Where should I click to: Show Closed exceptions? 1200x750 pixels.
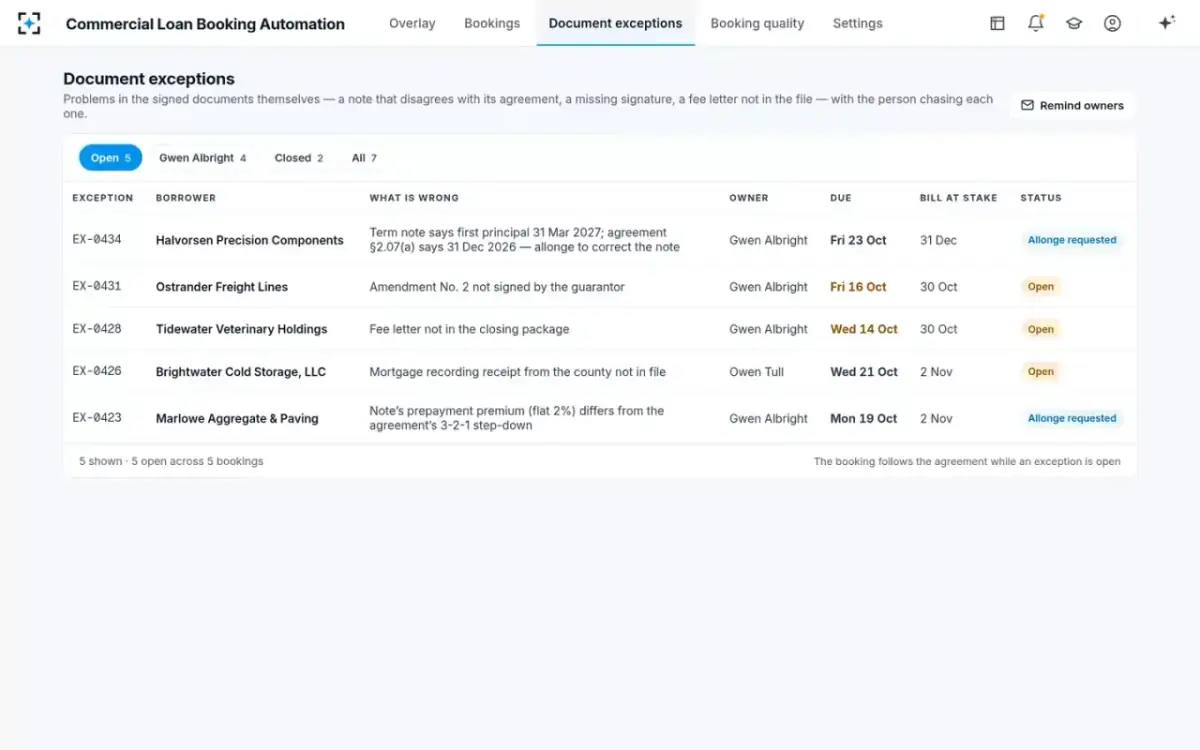pos(299,158)
